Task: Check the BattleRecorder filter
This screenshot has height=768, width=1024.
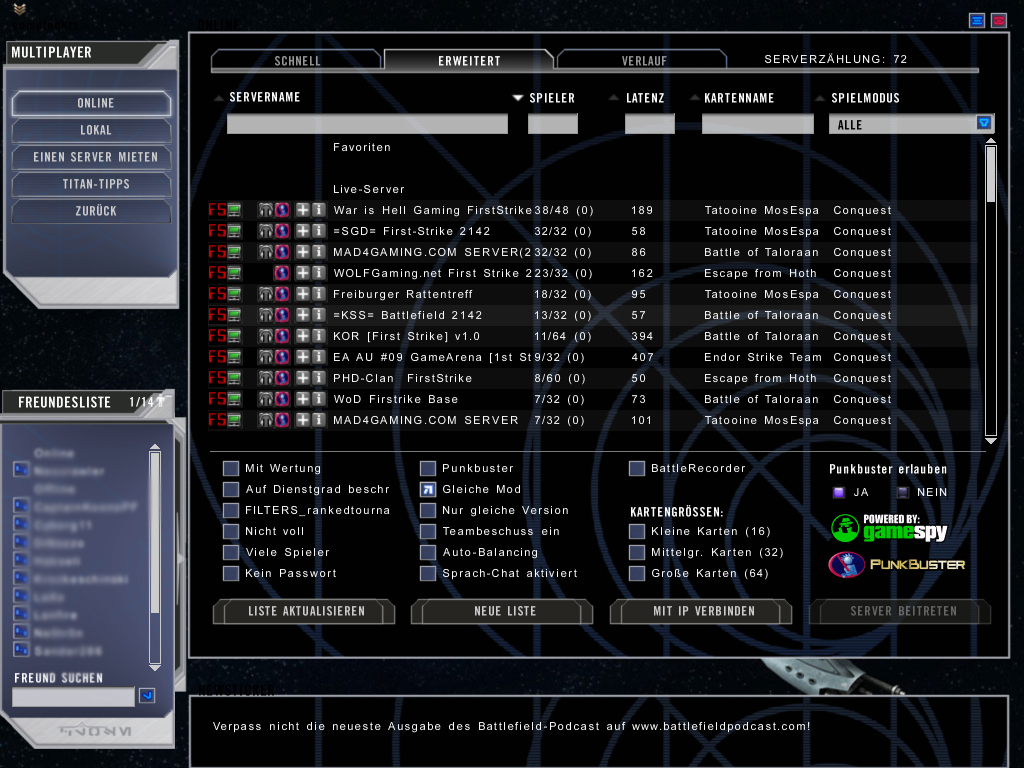Action: (x=637, y=468)
